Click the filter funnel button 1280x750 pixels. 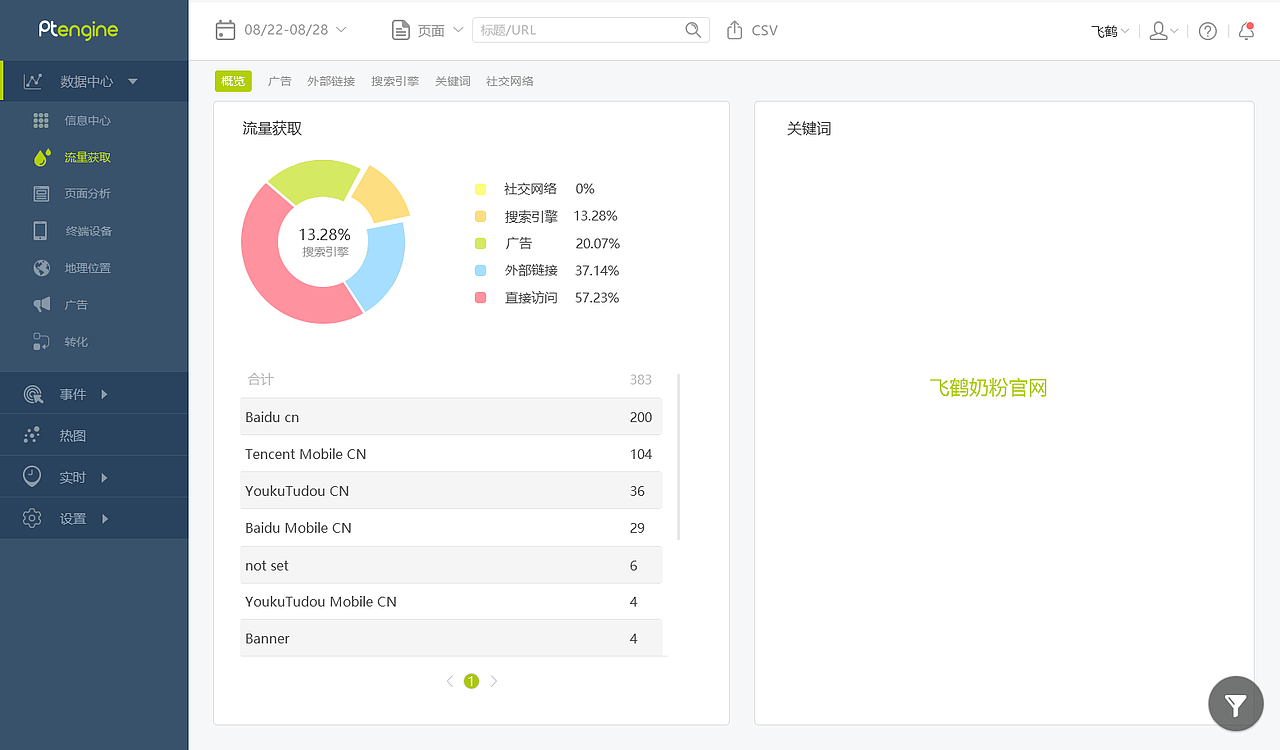(x=1236, y=704)
